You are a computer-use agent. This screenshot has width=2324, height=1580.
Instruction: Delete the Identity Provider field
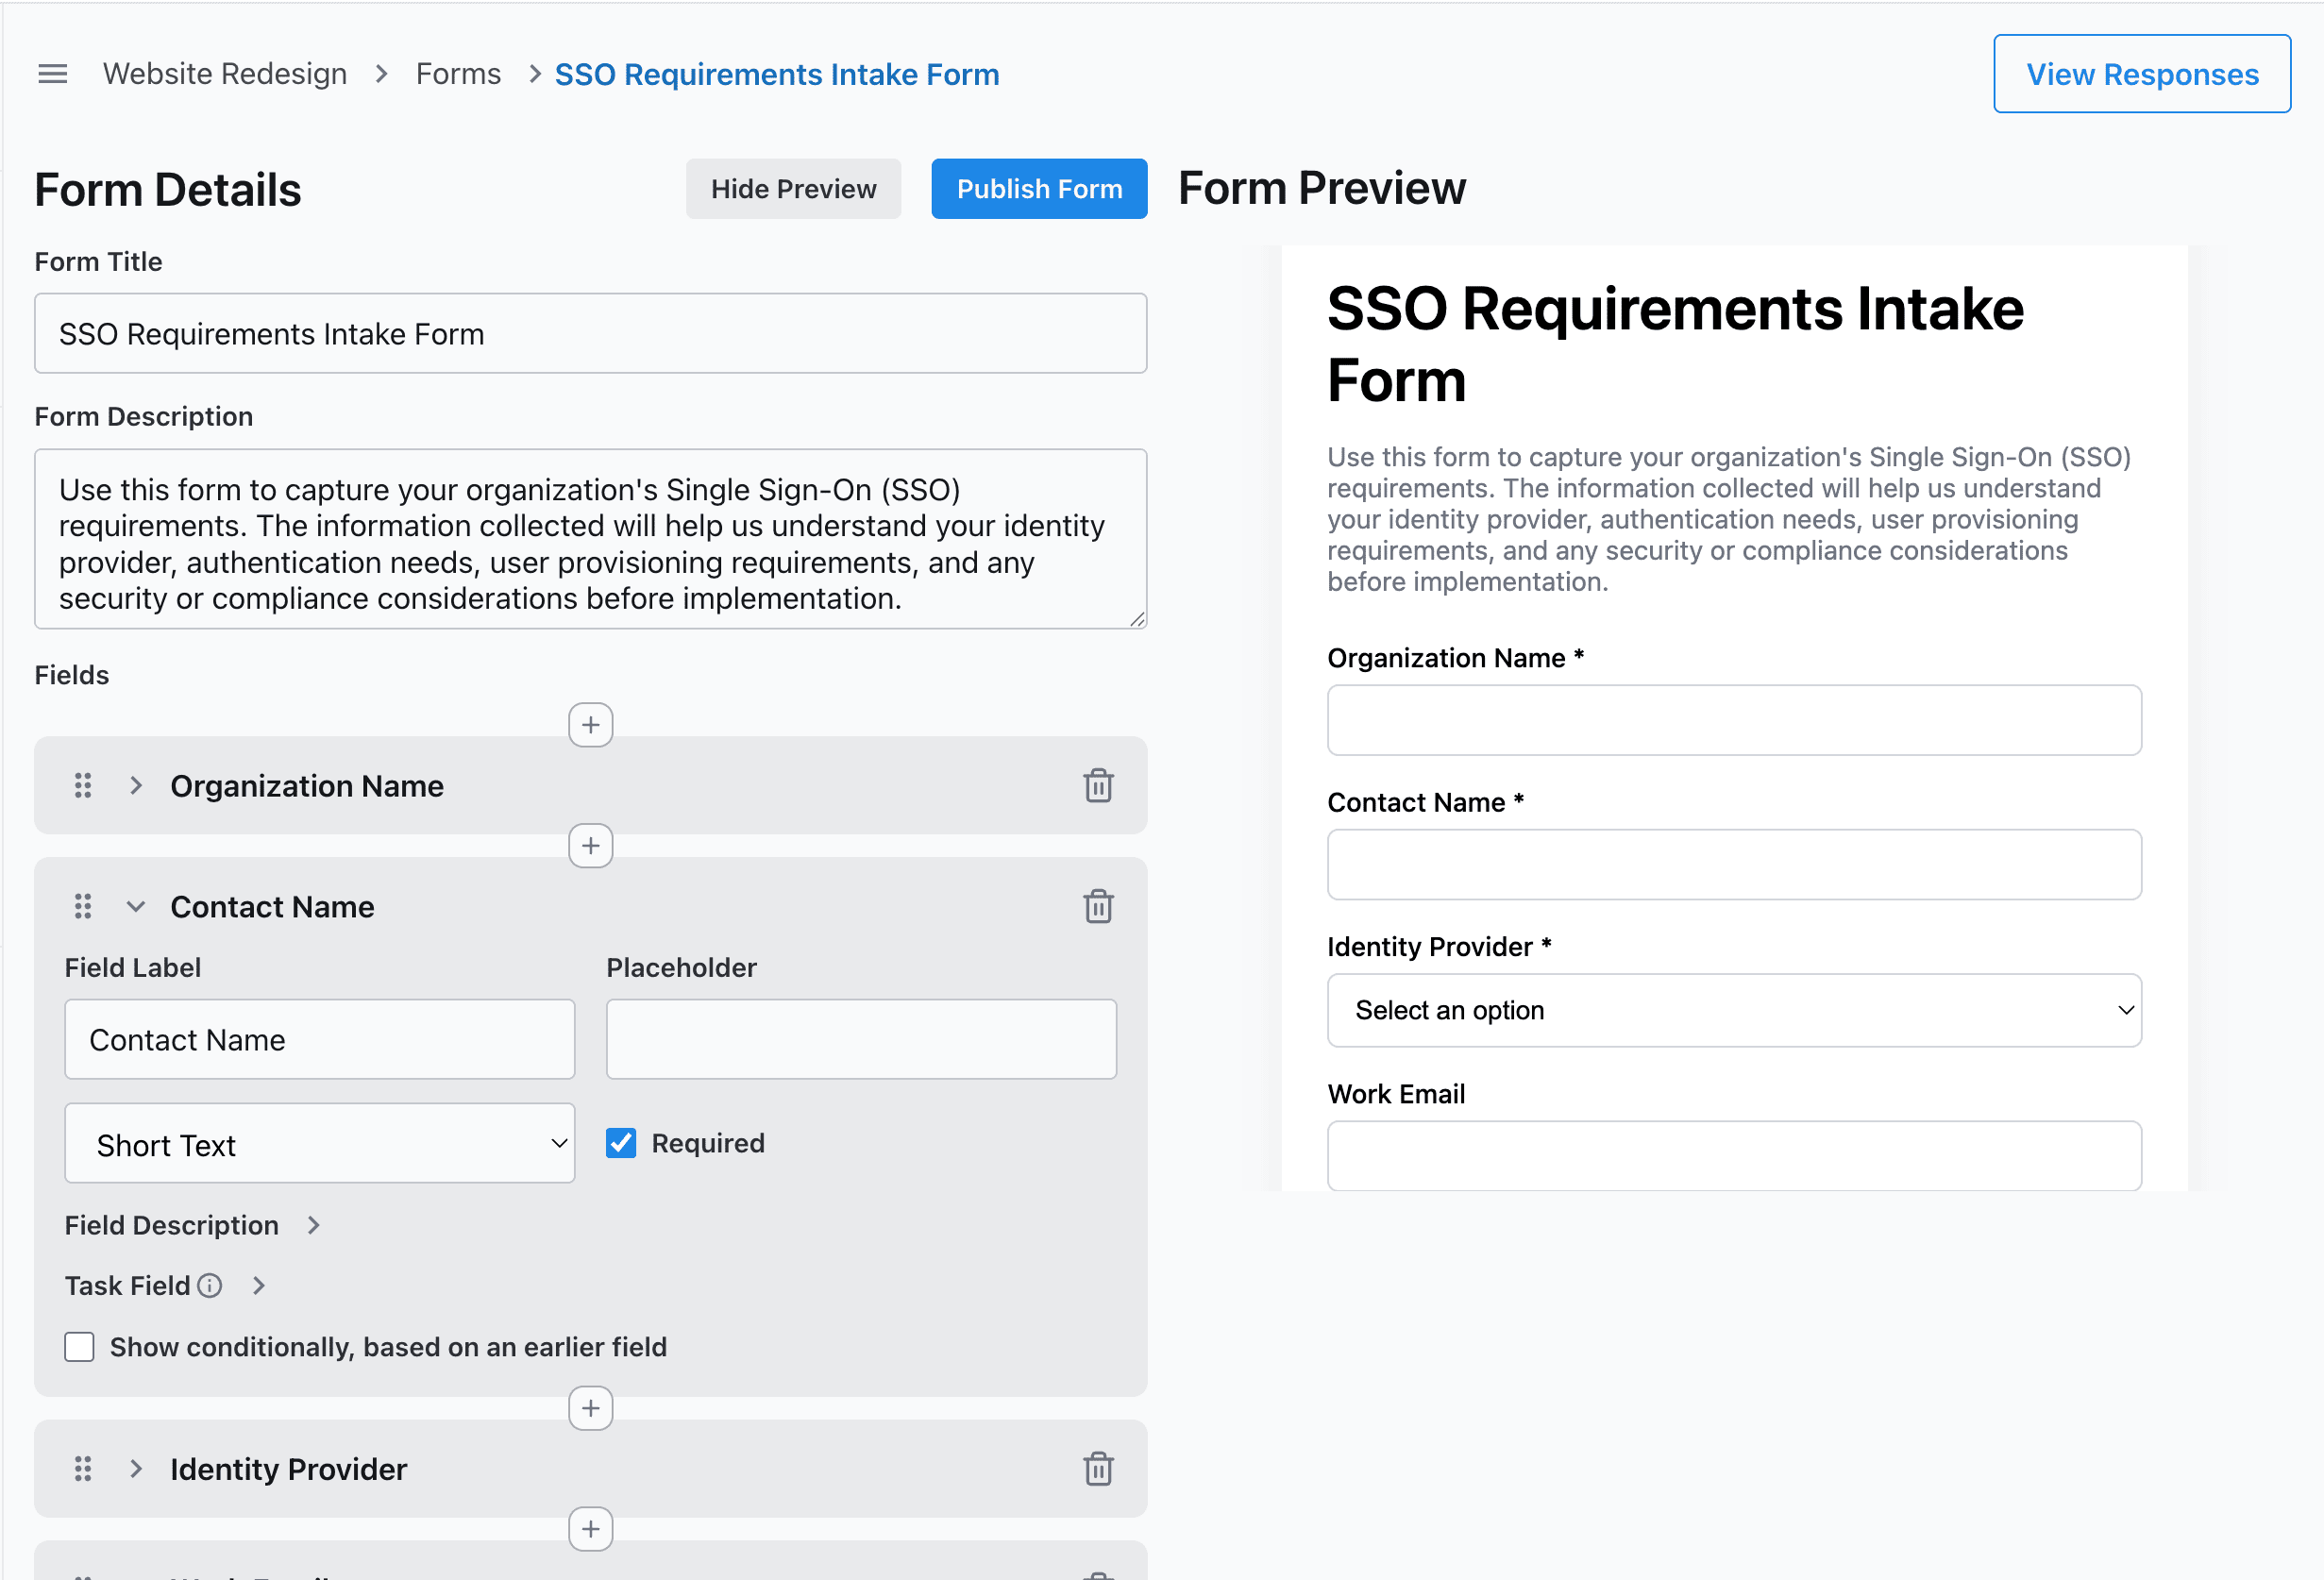[1098, 1468]
